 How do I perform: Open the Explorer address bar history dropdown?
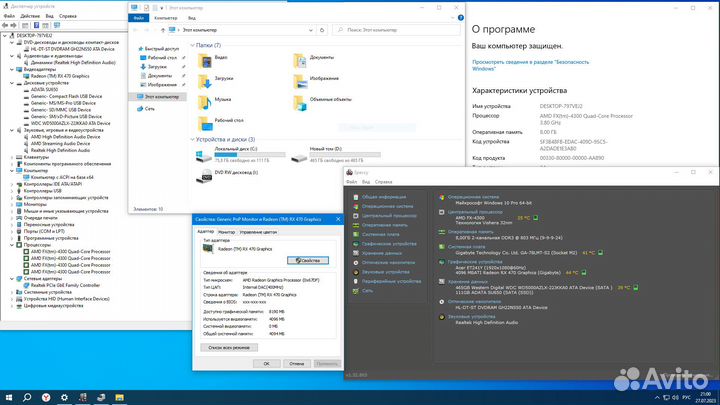(311, 30)
